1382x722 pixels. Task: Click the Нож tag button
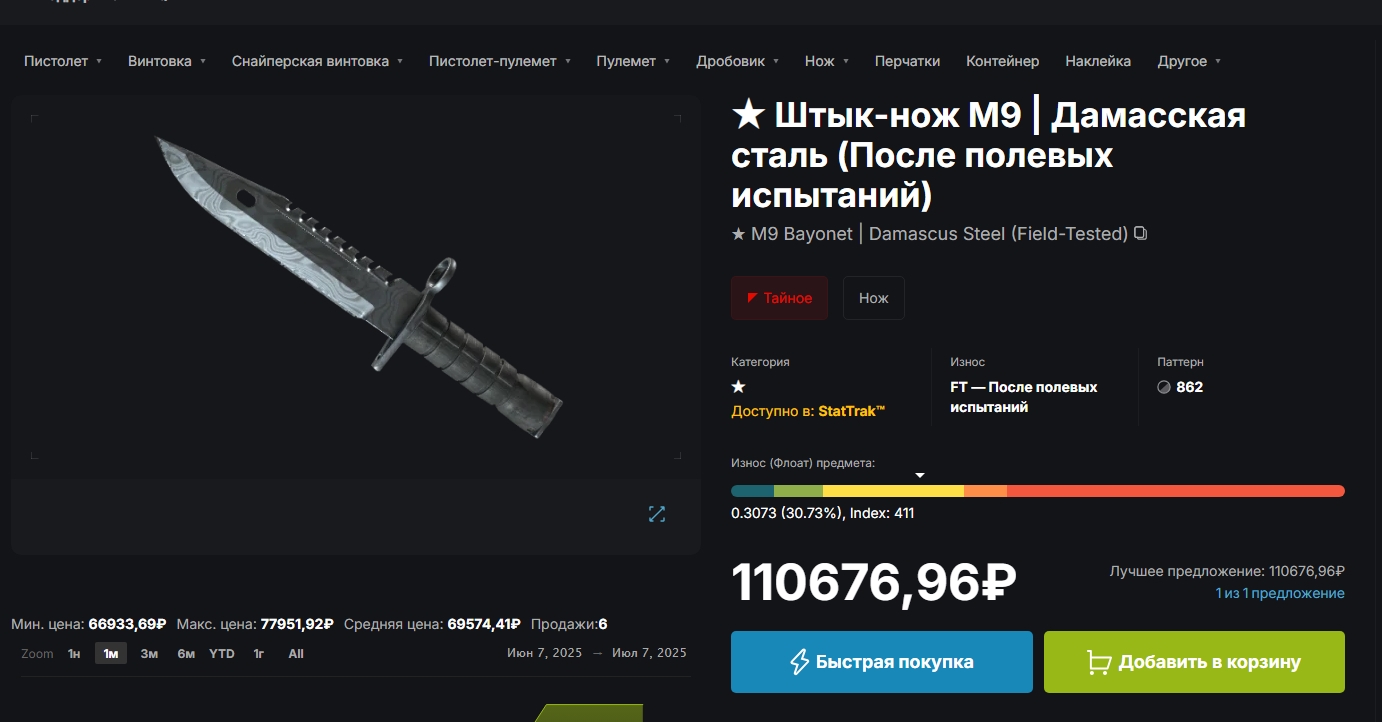pyautogui.click(x=874, y=298)
